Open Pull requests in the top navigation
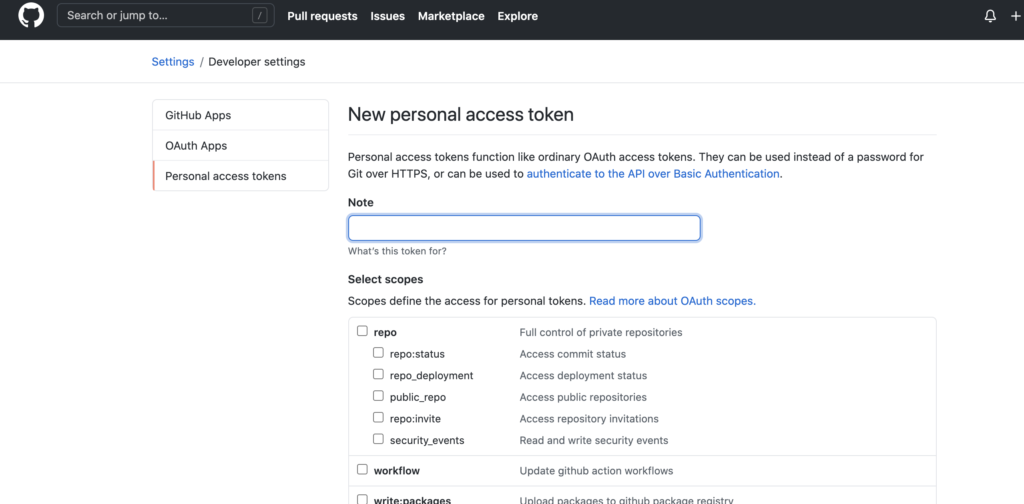Viewport: 1024px width, 504px height. (x=323, y=16)
